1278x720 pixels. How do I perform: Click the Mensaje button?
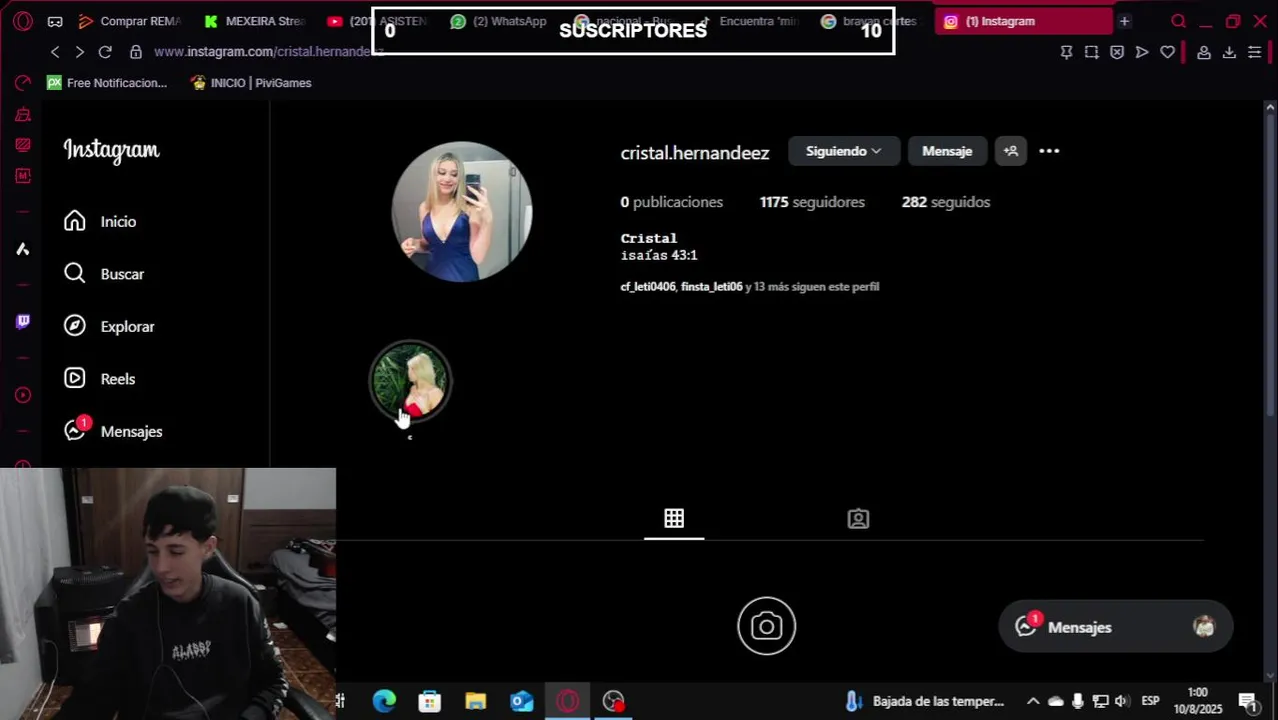[x=947, y=151]
